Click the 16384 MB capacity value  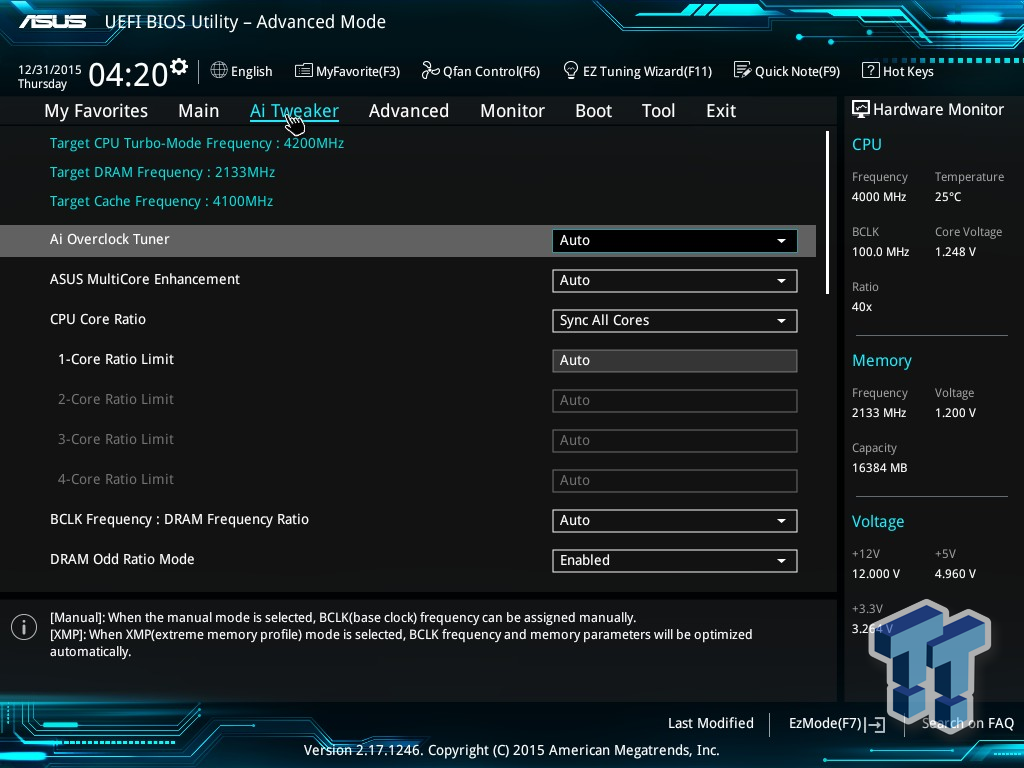click(x=880, y=468)
